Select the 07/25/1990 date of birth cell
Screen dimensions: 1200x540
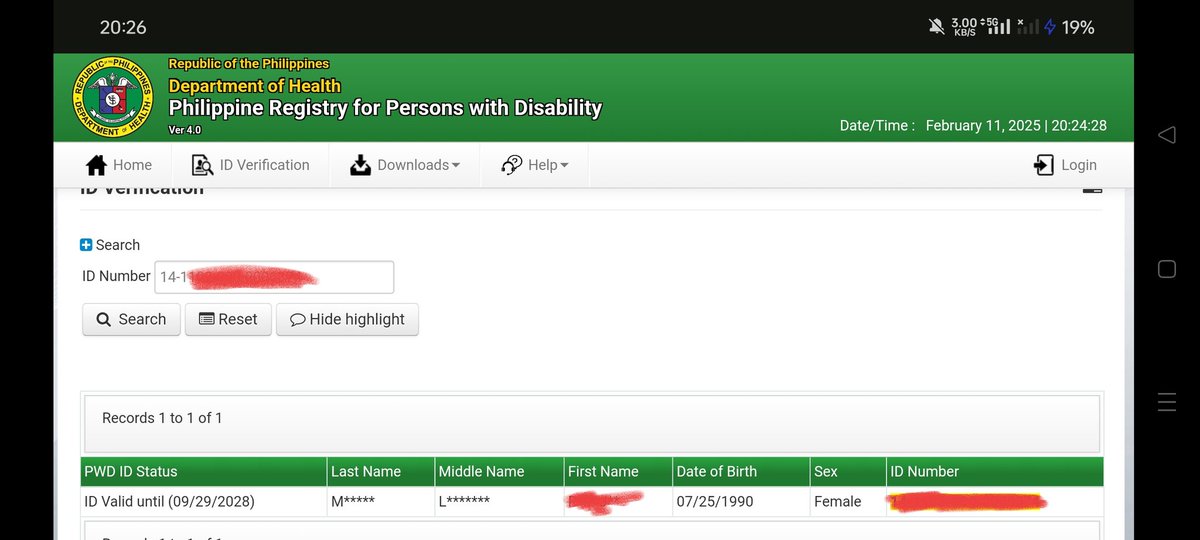741,502
